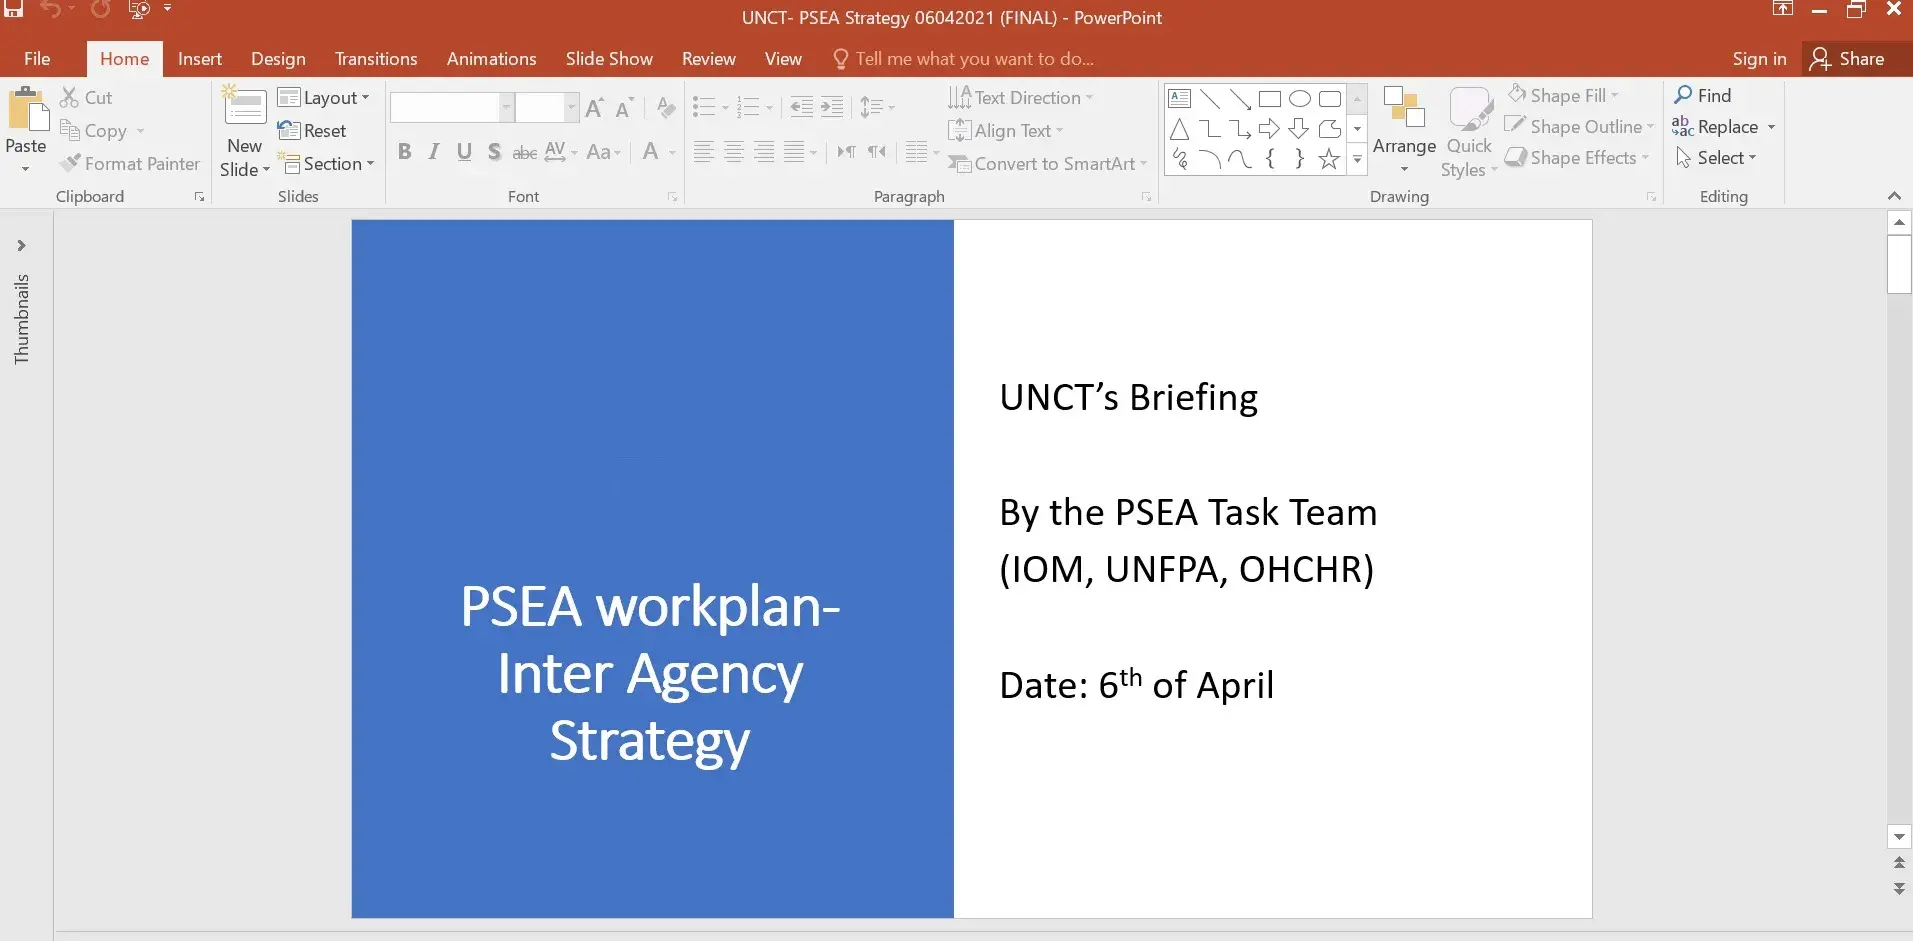The width and height of the screenshot is (1913, 941).
Task: Select the Text Box shape
Action: [1180, 98]
